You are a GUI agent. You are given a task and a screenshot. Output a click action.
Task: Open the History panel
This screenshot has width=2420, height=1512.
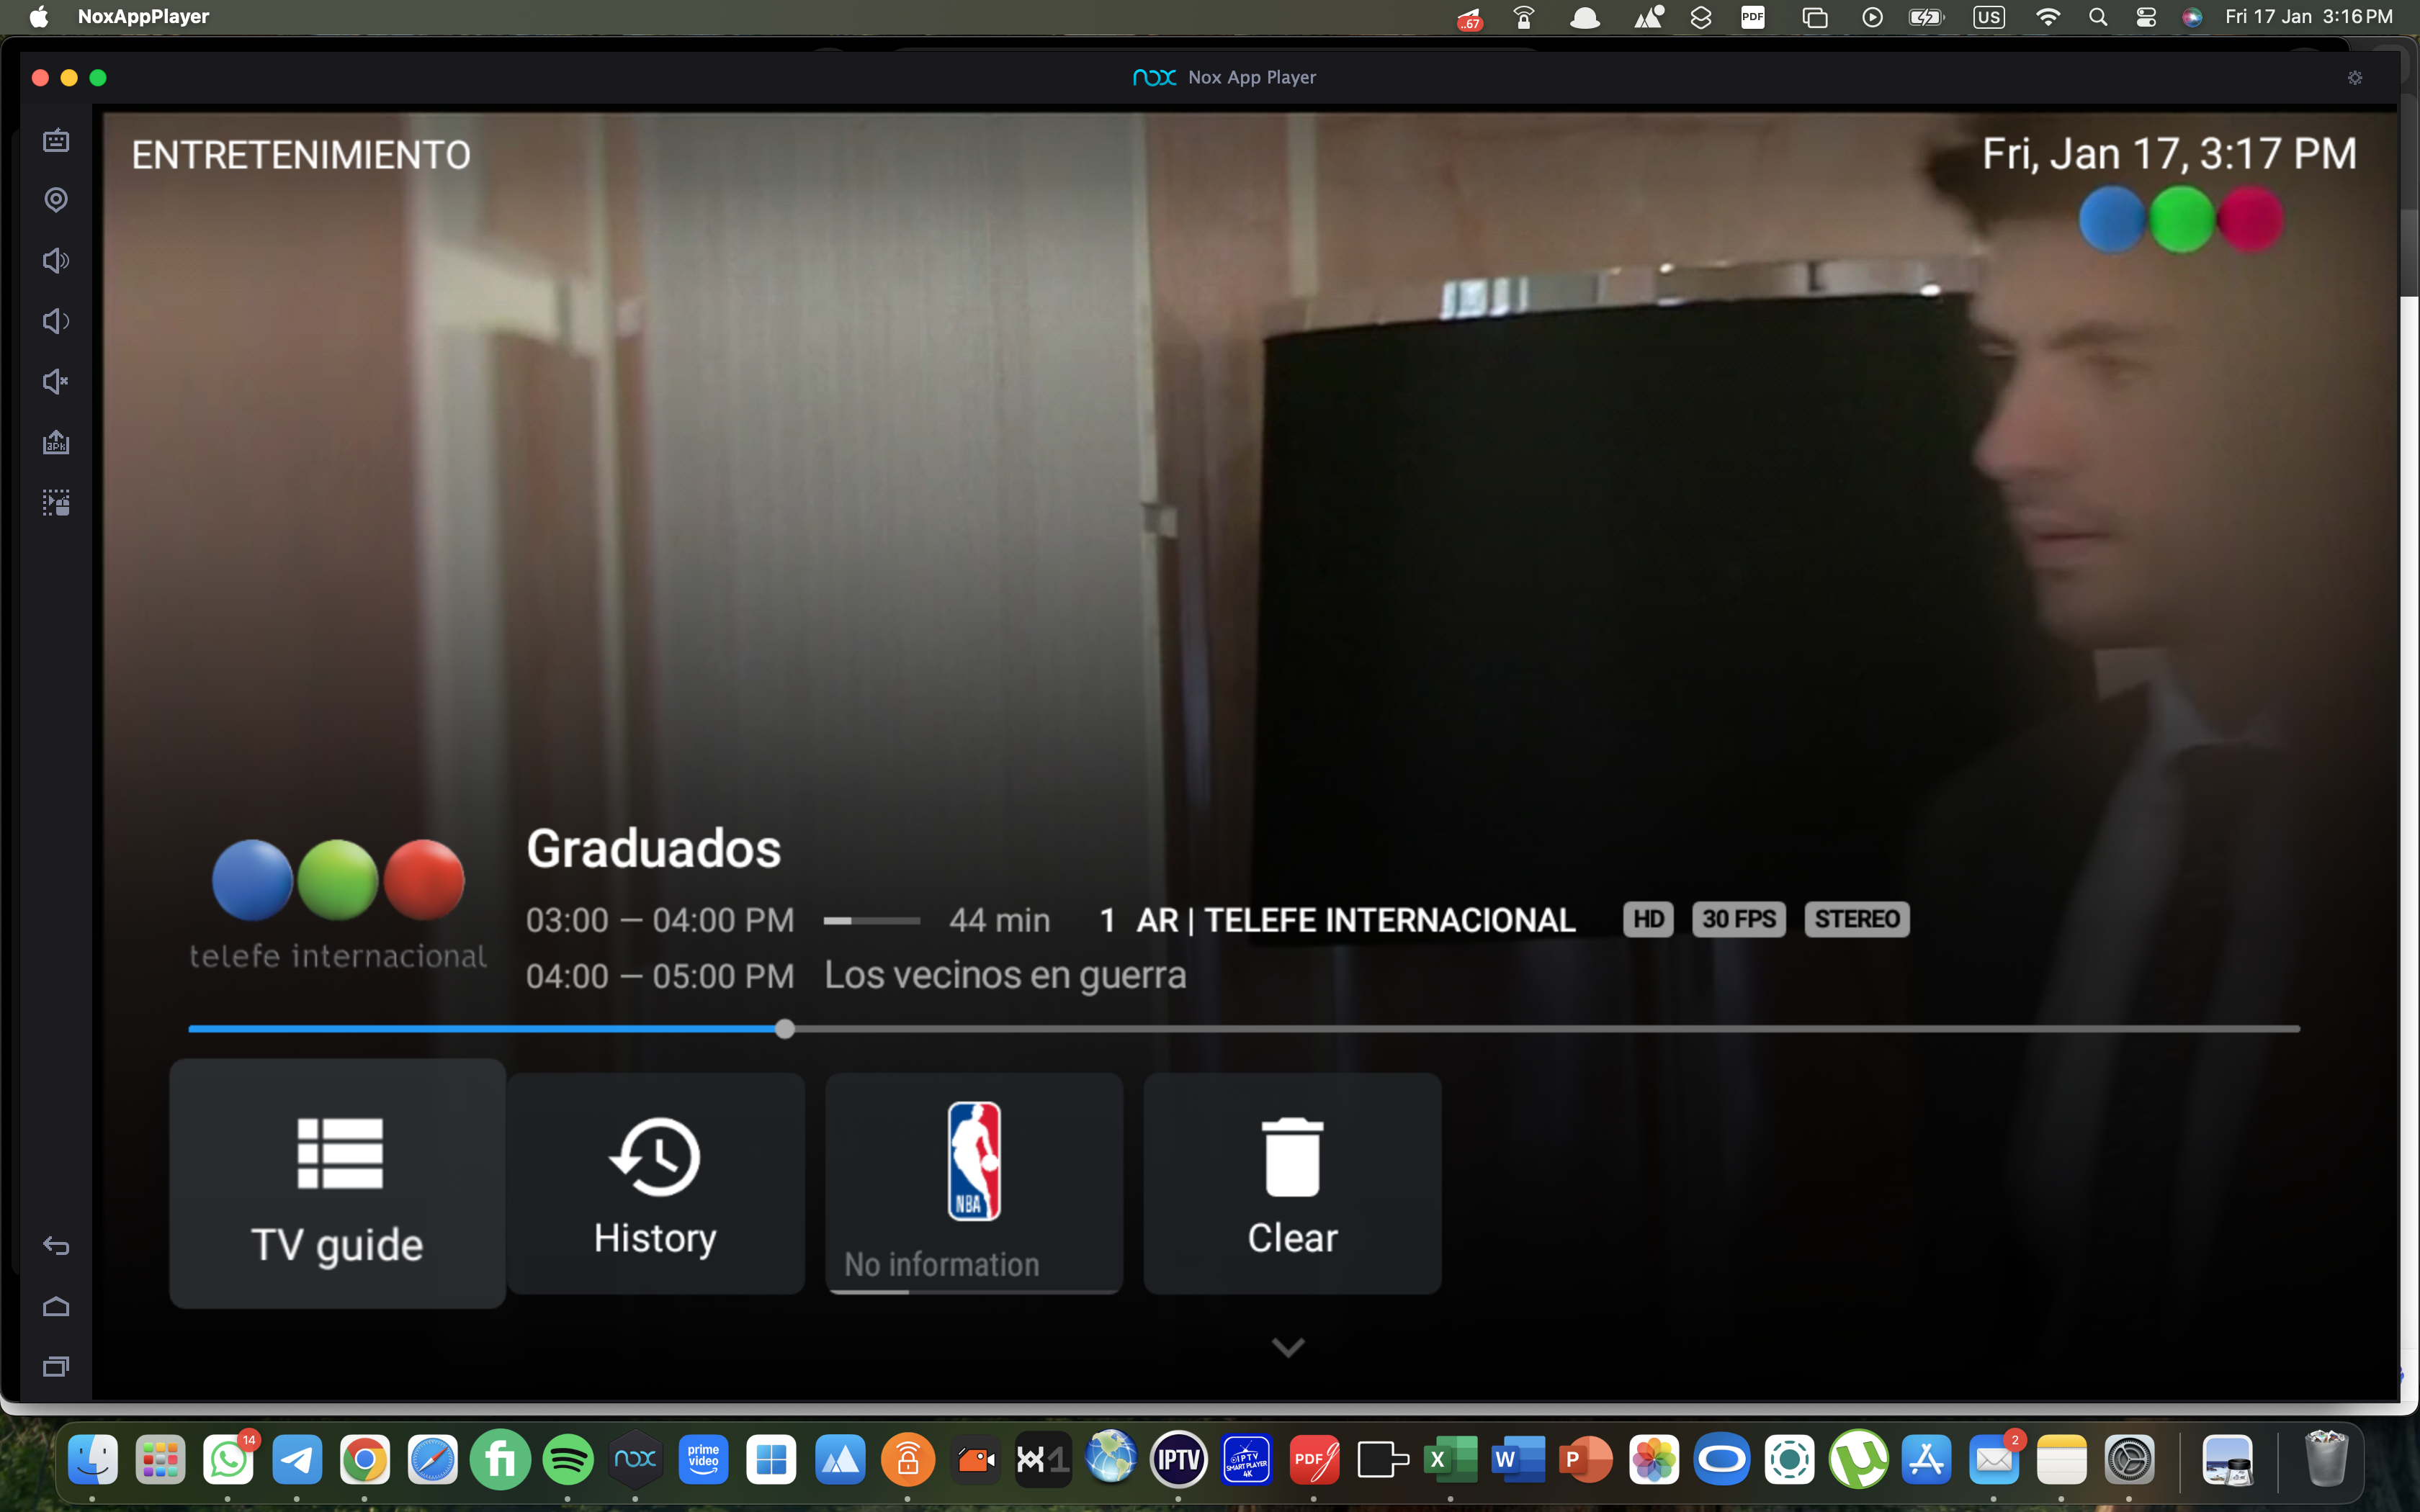[655, 1184]
